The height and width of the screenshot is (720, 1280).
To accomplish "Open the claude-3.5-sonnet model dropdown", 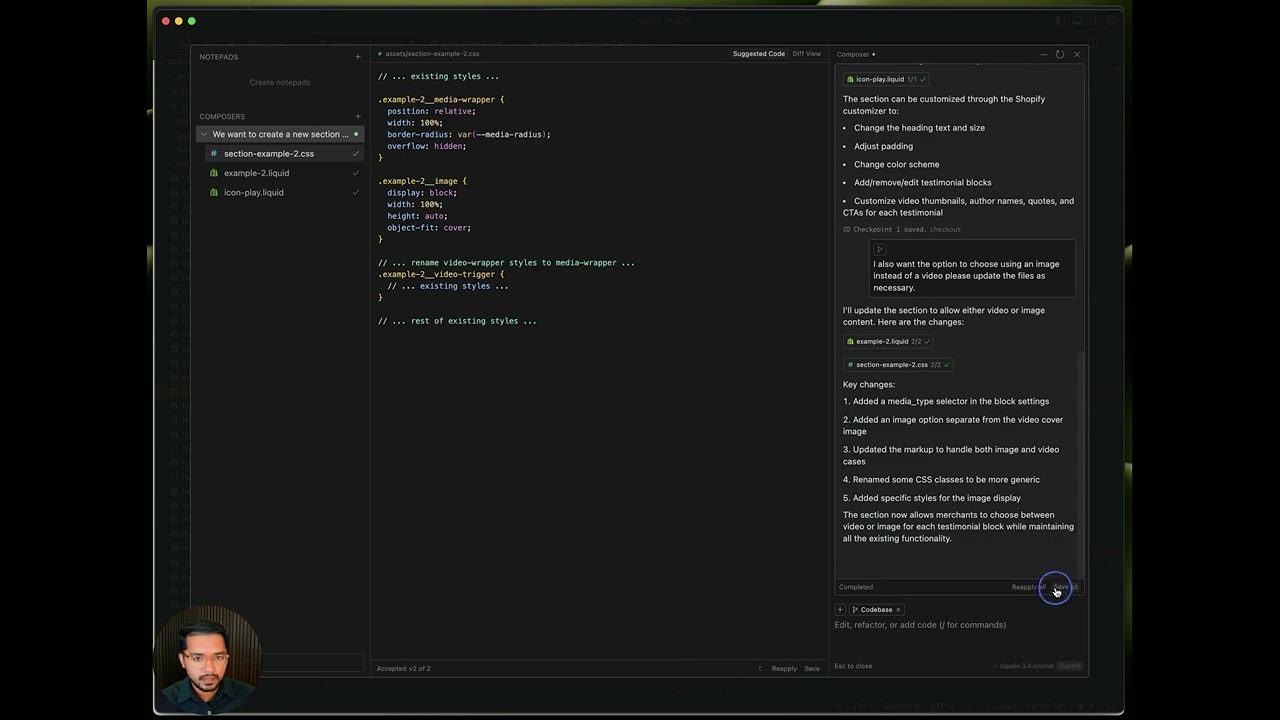I will coord(1026,666).
